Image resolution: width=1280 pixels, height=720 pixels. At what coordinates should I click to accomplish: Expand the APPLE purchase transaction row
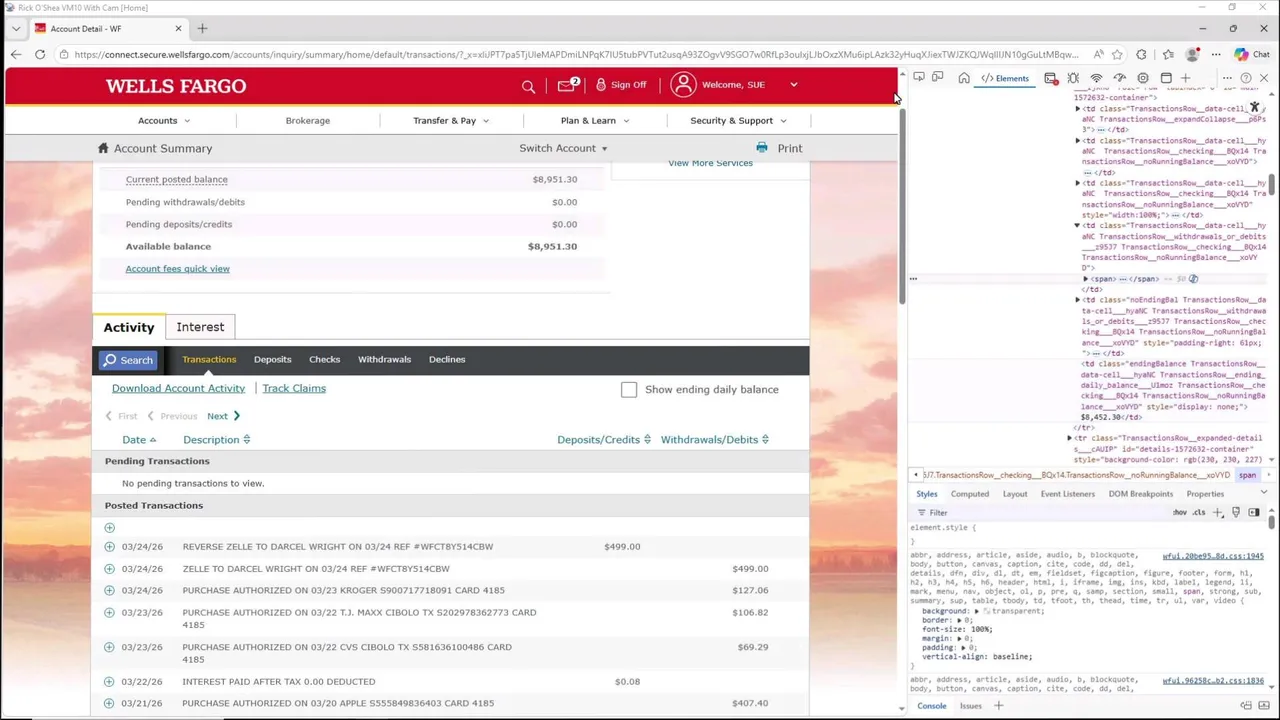coord(109,703)
